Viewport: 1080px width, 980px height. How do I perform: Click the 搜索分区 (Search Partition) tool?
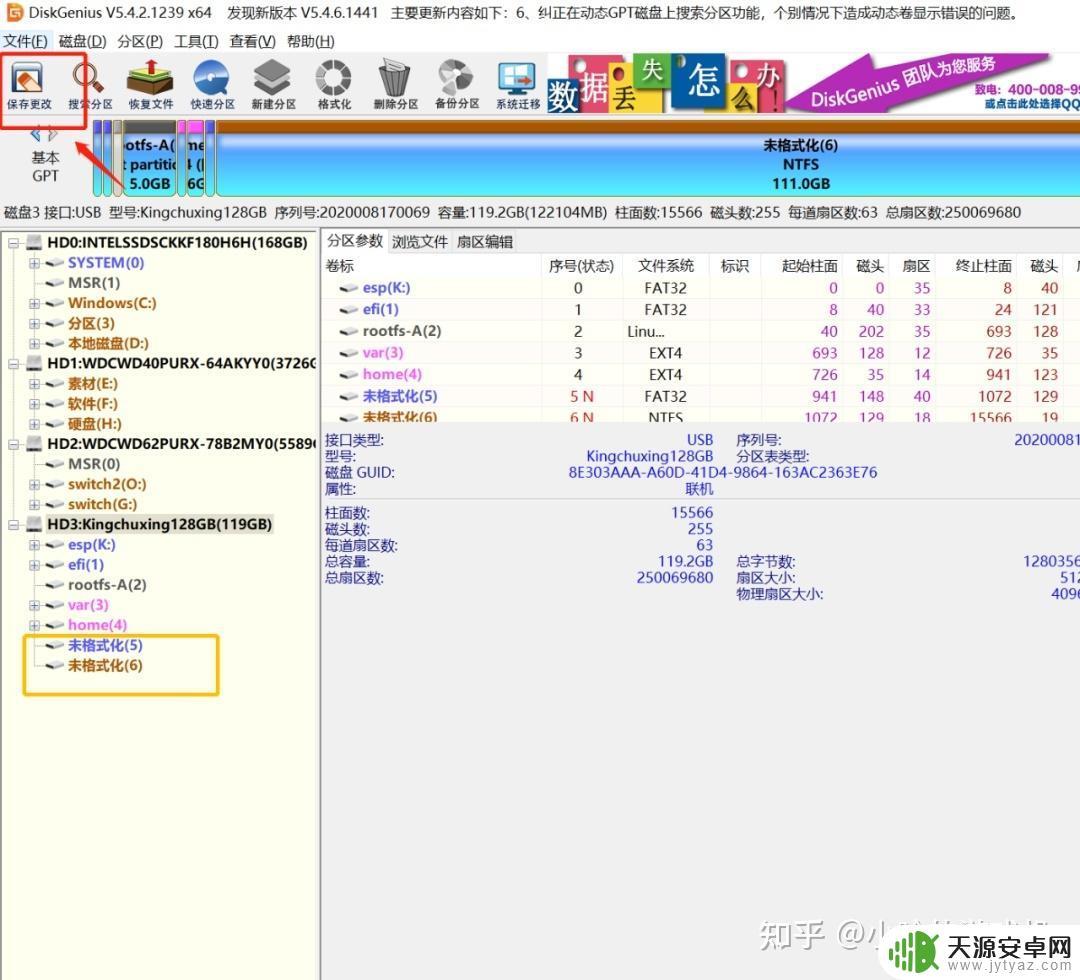pos(90,85)
